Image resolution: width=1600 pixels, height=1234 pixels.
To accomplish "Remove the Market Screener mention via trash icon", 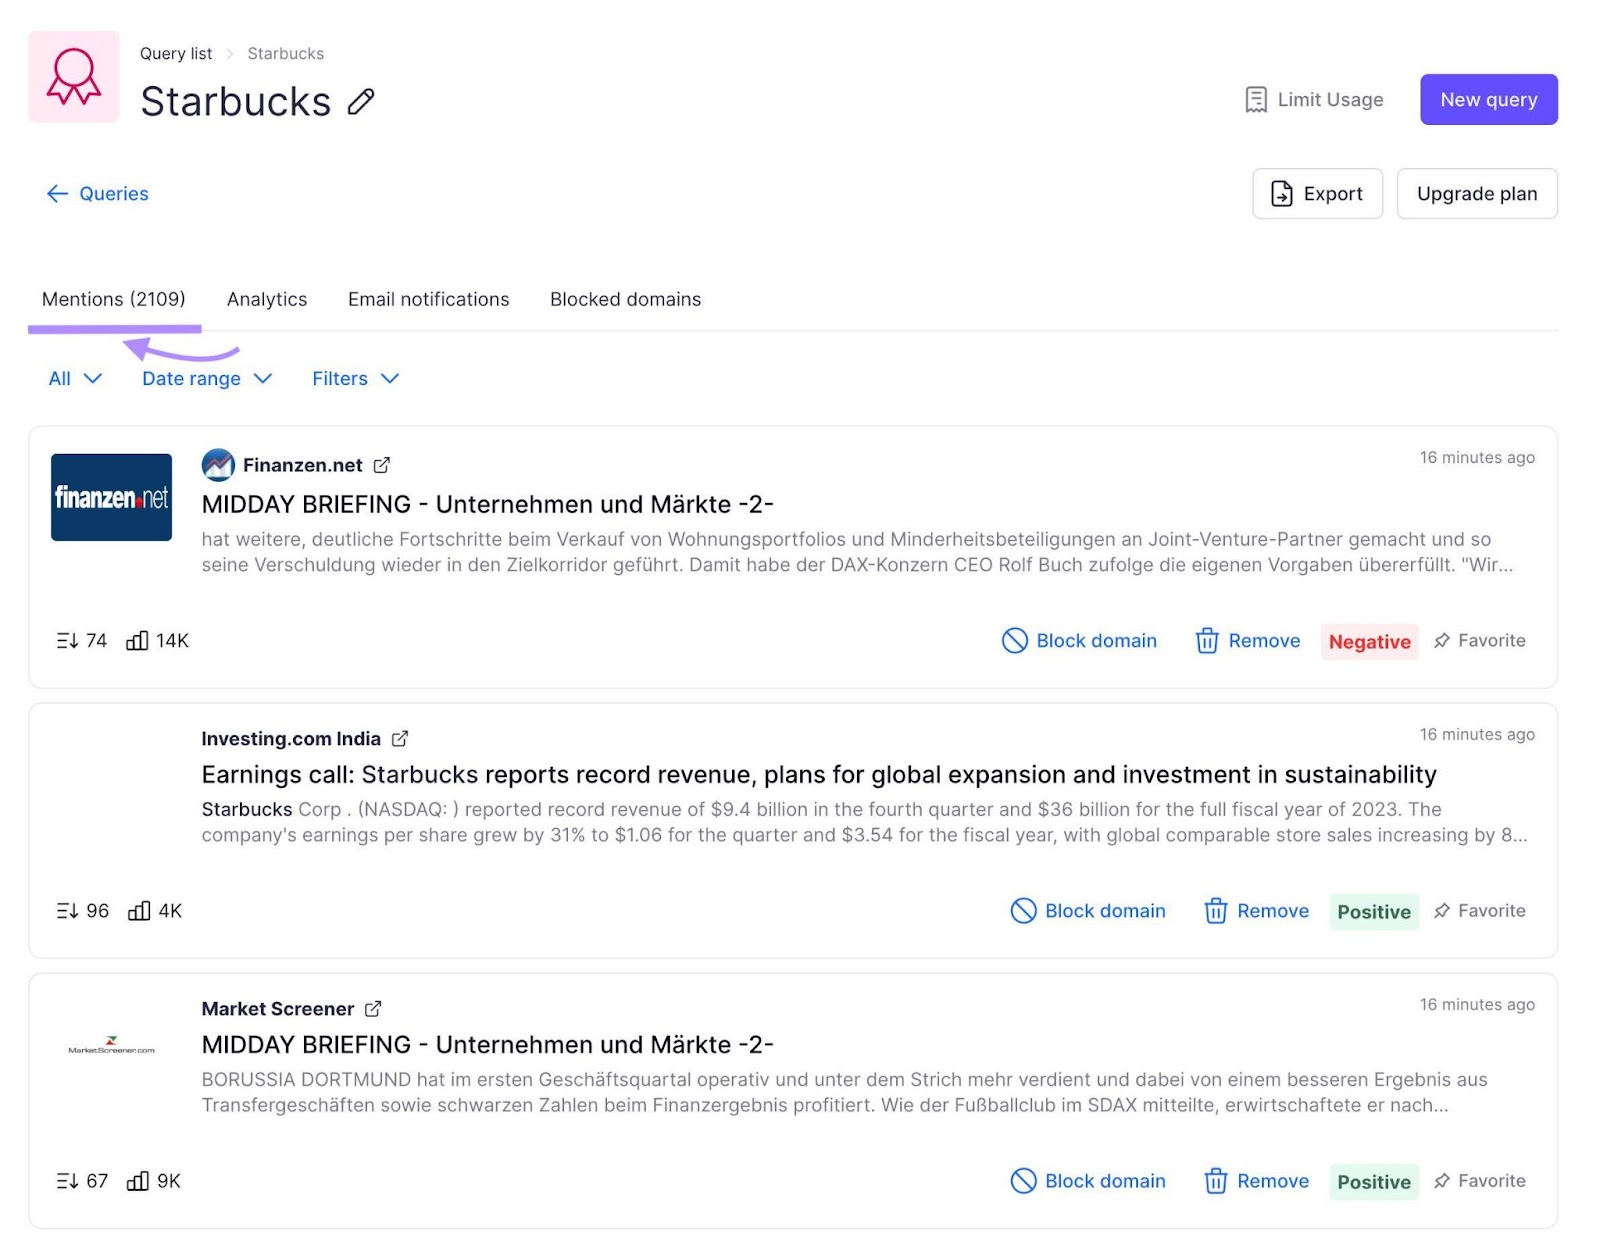I will click(x=1215, y=1181).
